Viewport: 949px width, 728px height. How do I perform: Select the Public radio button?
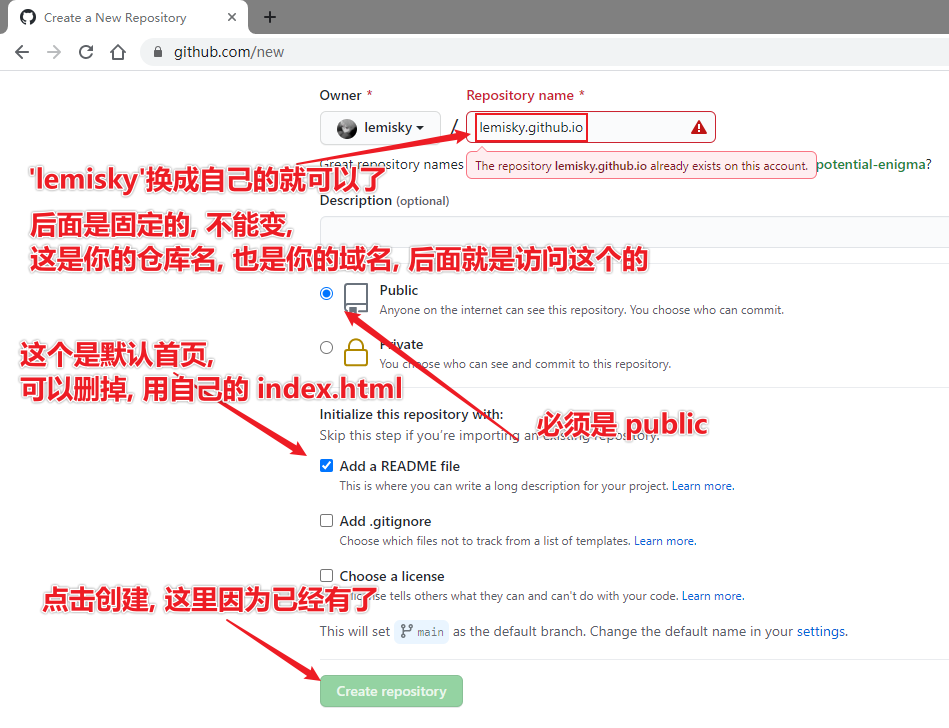click(x=326, y=293)
